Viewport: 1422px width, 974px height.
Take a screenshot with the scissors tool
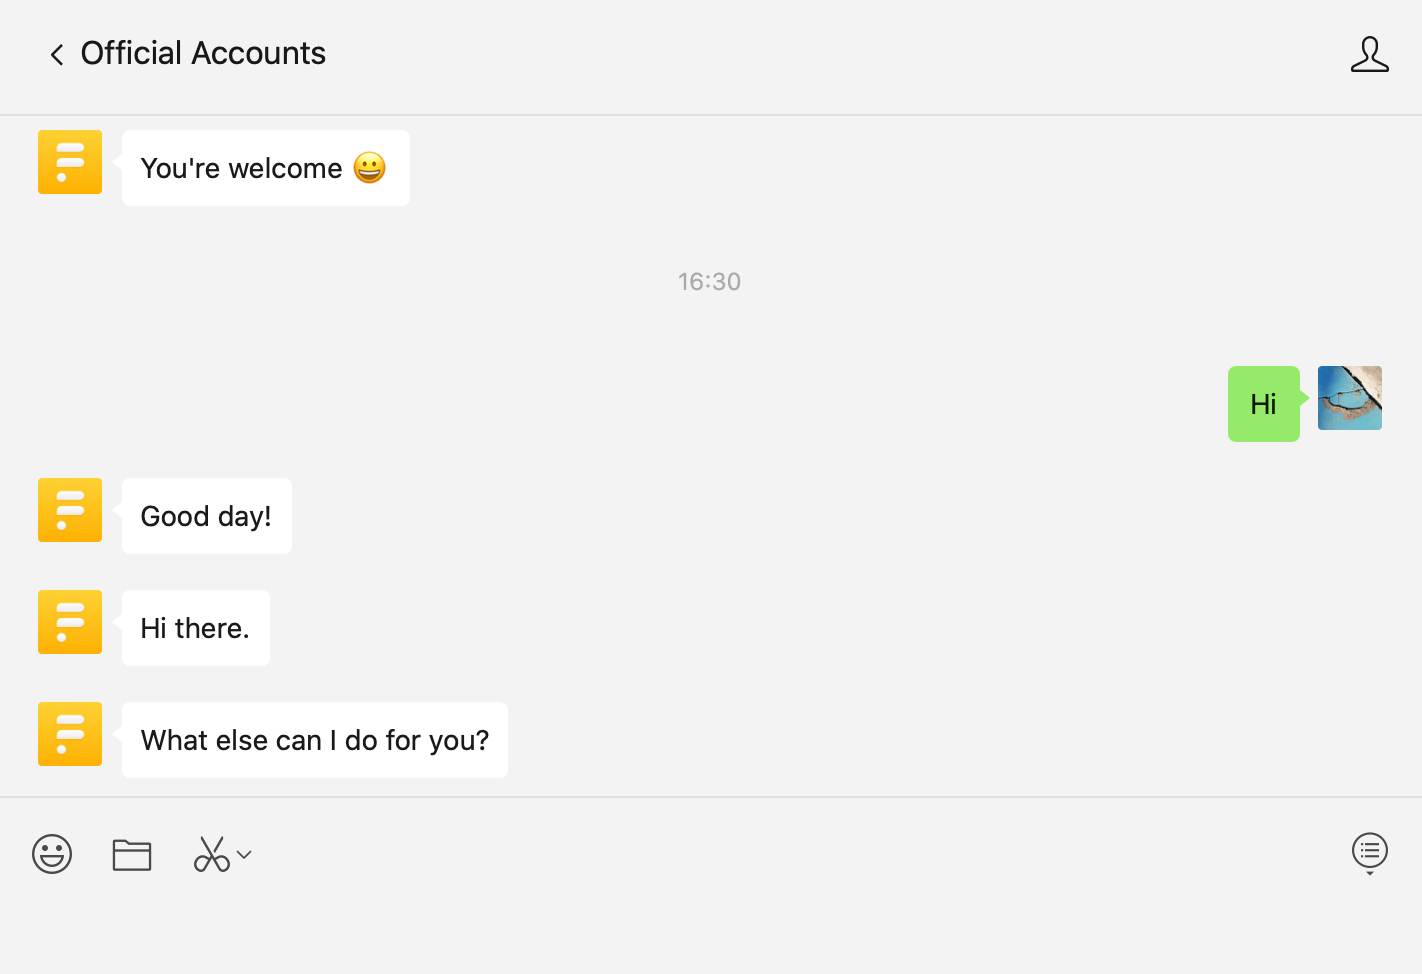click(212, 854)
